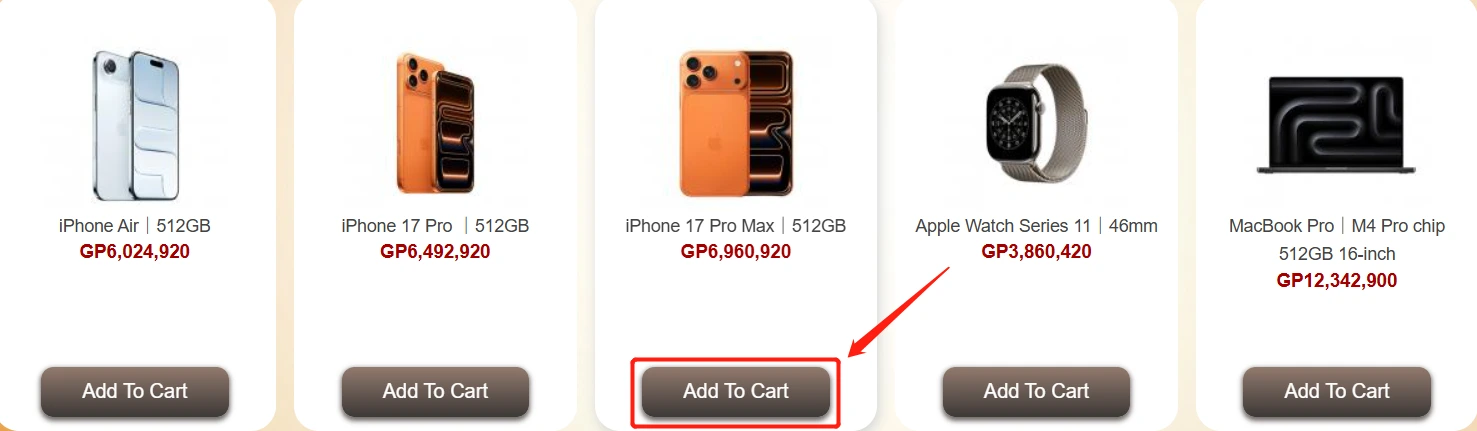
Task: Add MacBook Pro to cart
Action: coord(1337,391)
